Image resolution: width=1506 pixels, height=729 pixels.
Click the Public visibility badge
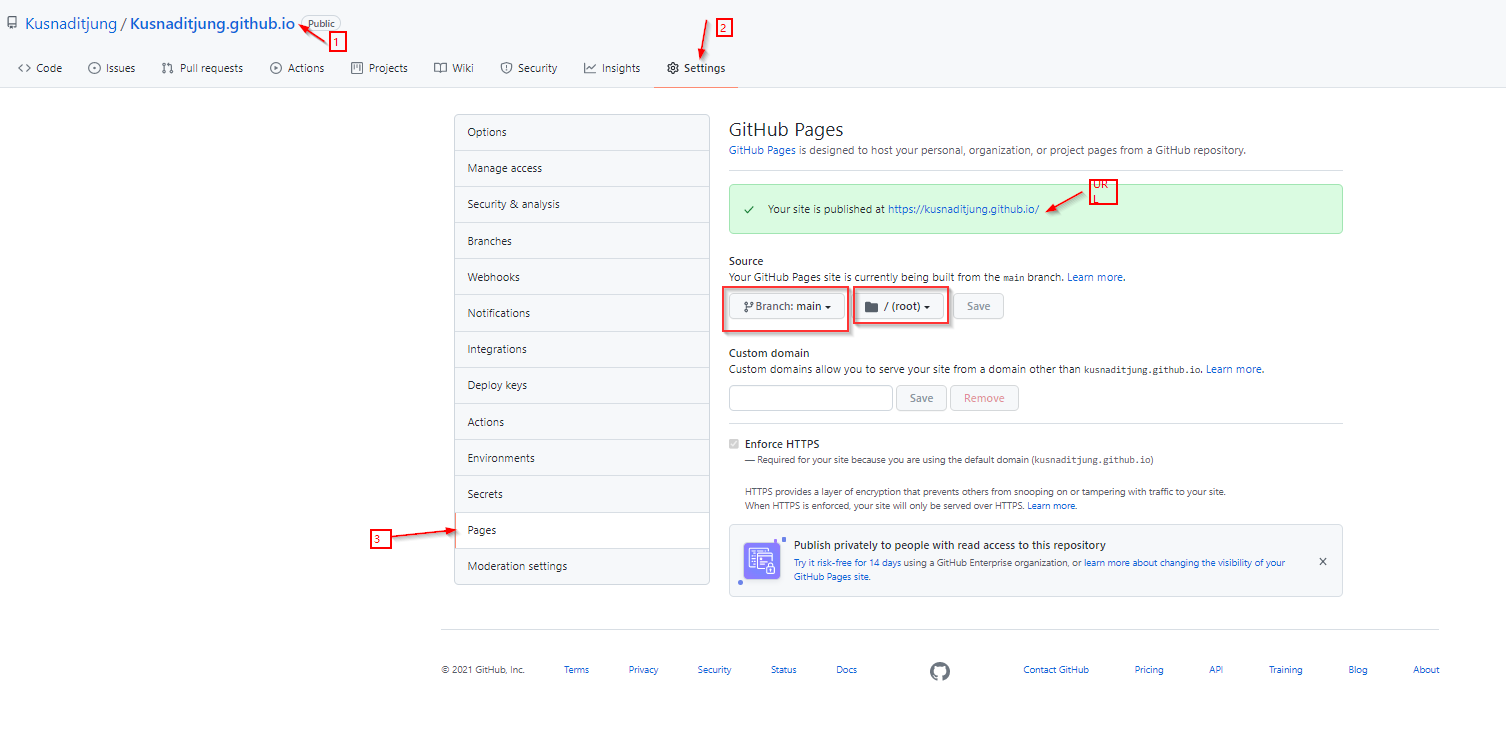click(321, 23)
